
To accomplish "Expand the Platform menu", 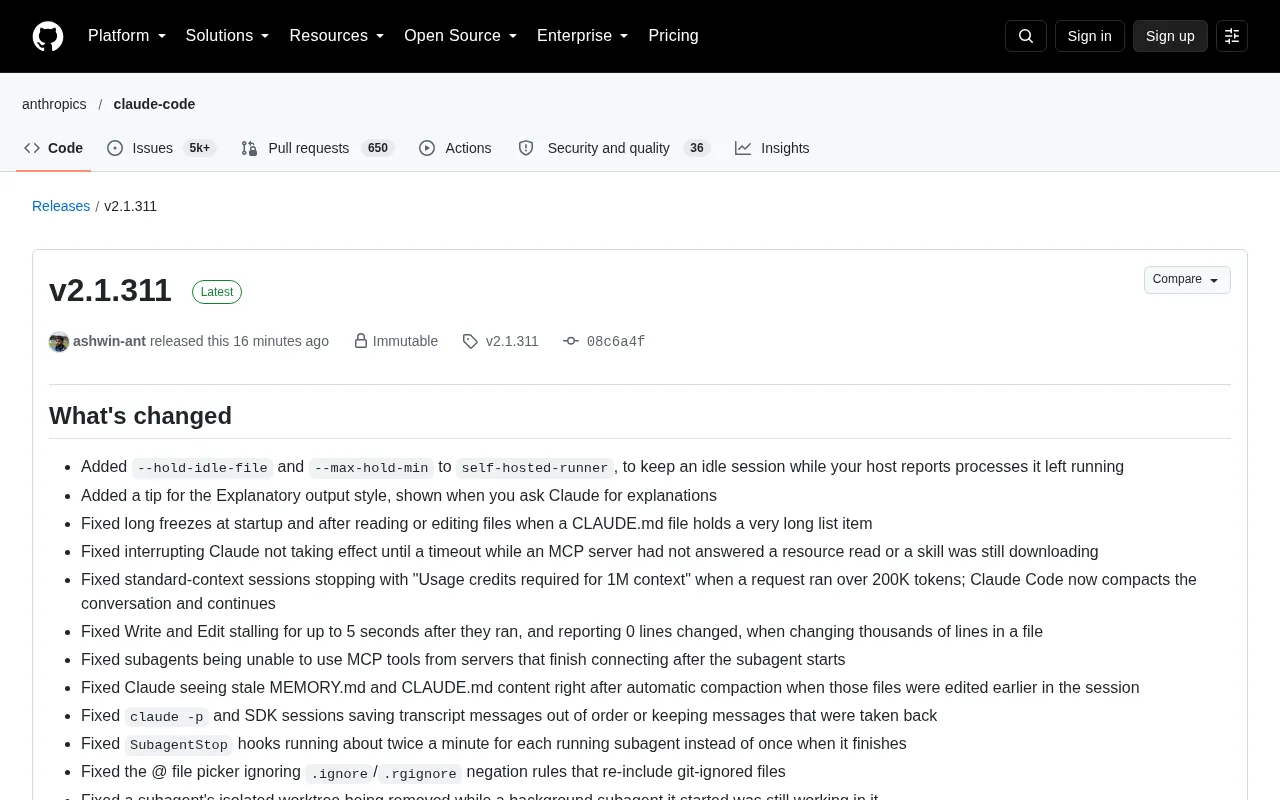I will [127, 36].
